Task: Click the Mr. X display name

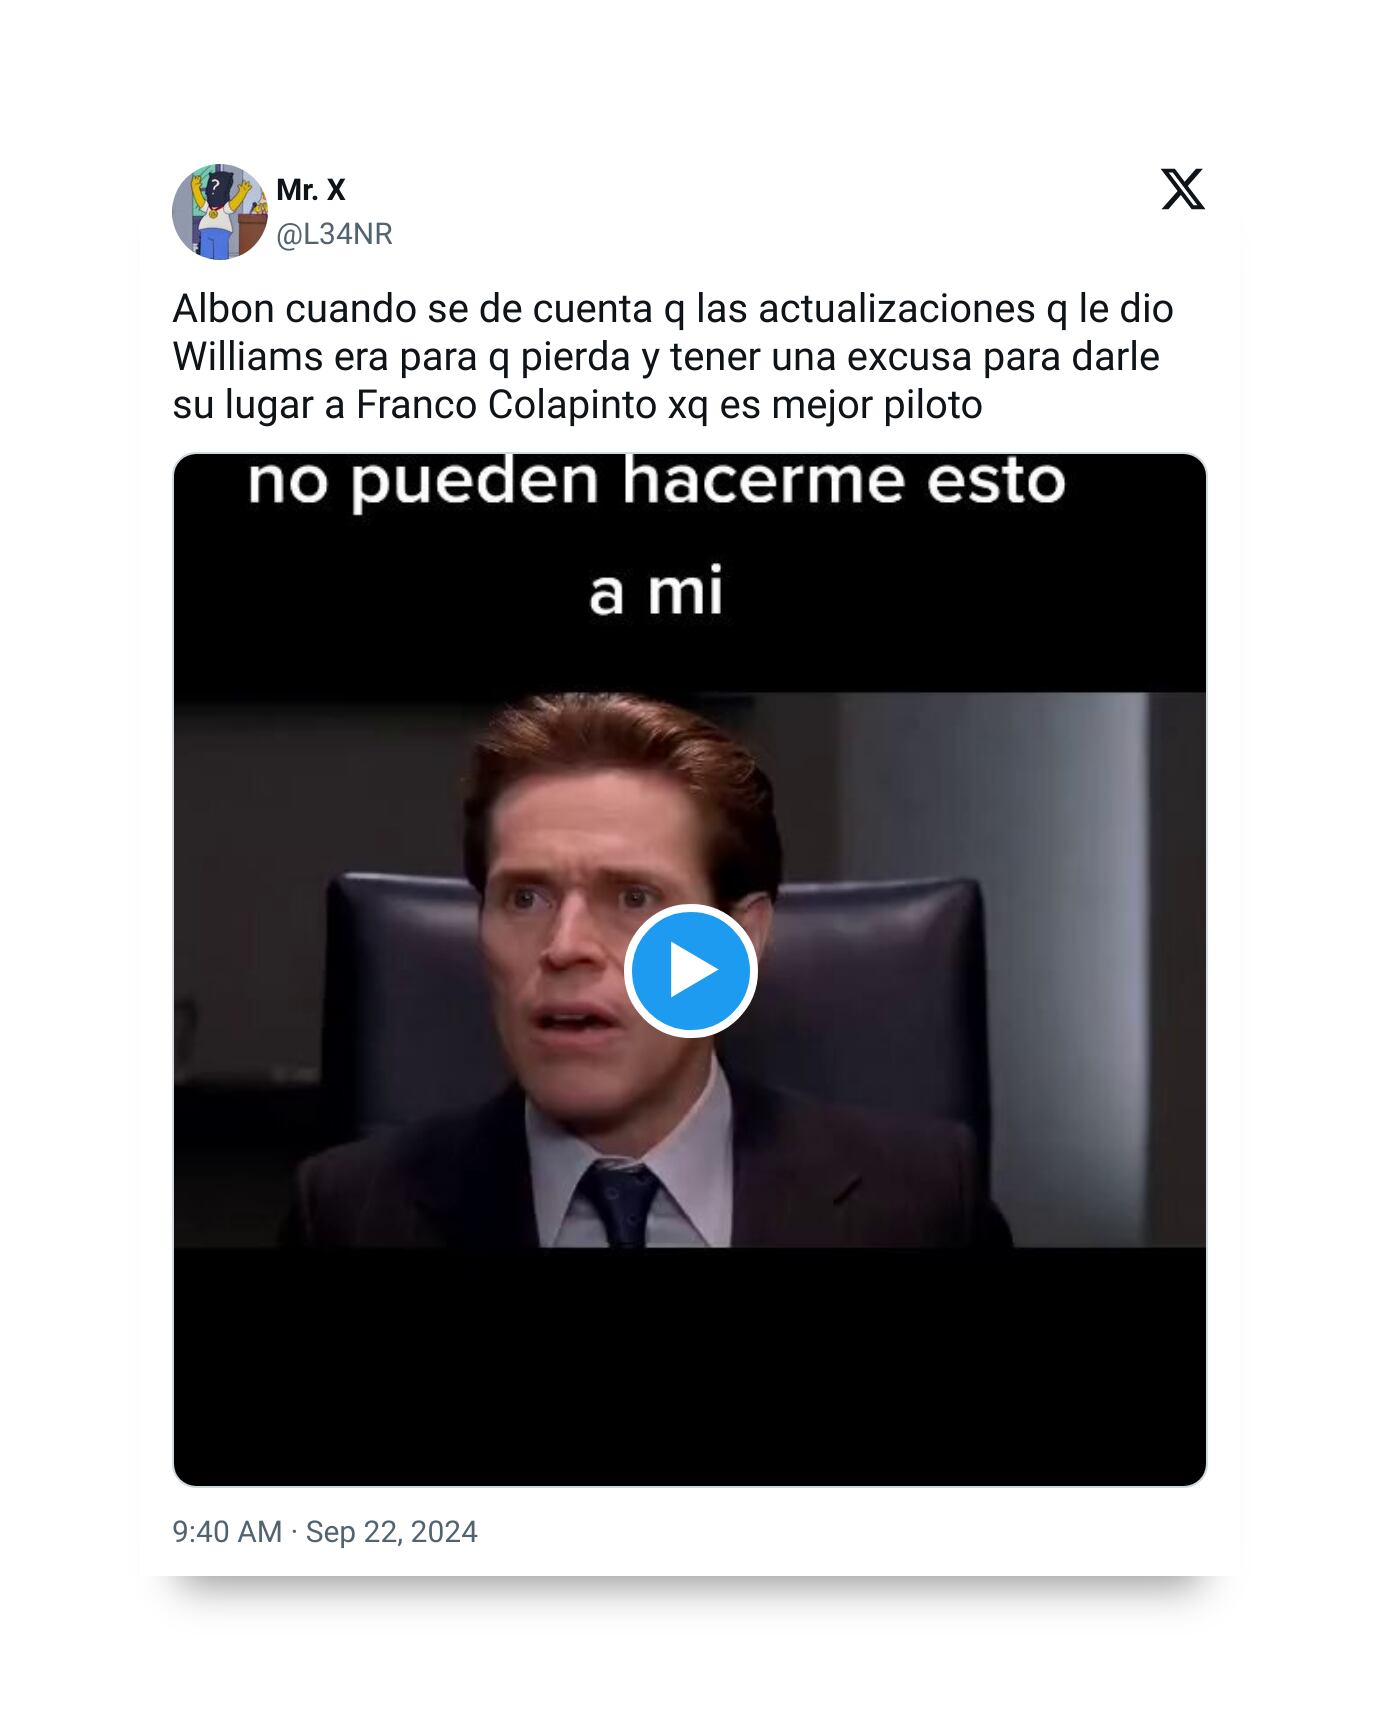Action: tap(310, 189)
